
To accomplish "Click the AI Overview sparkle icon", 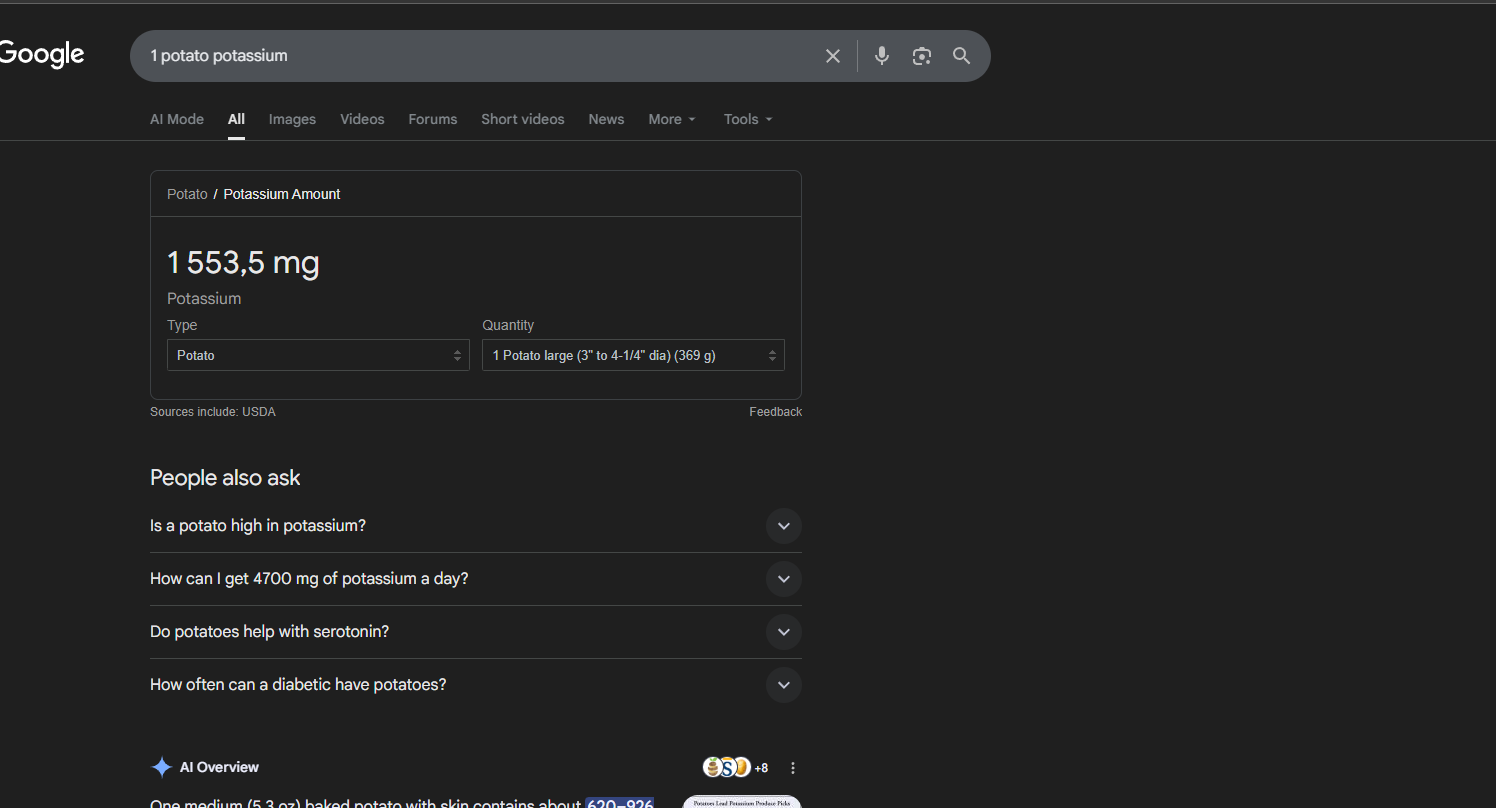I will (161, 768).
